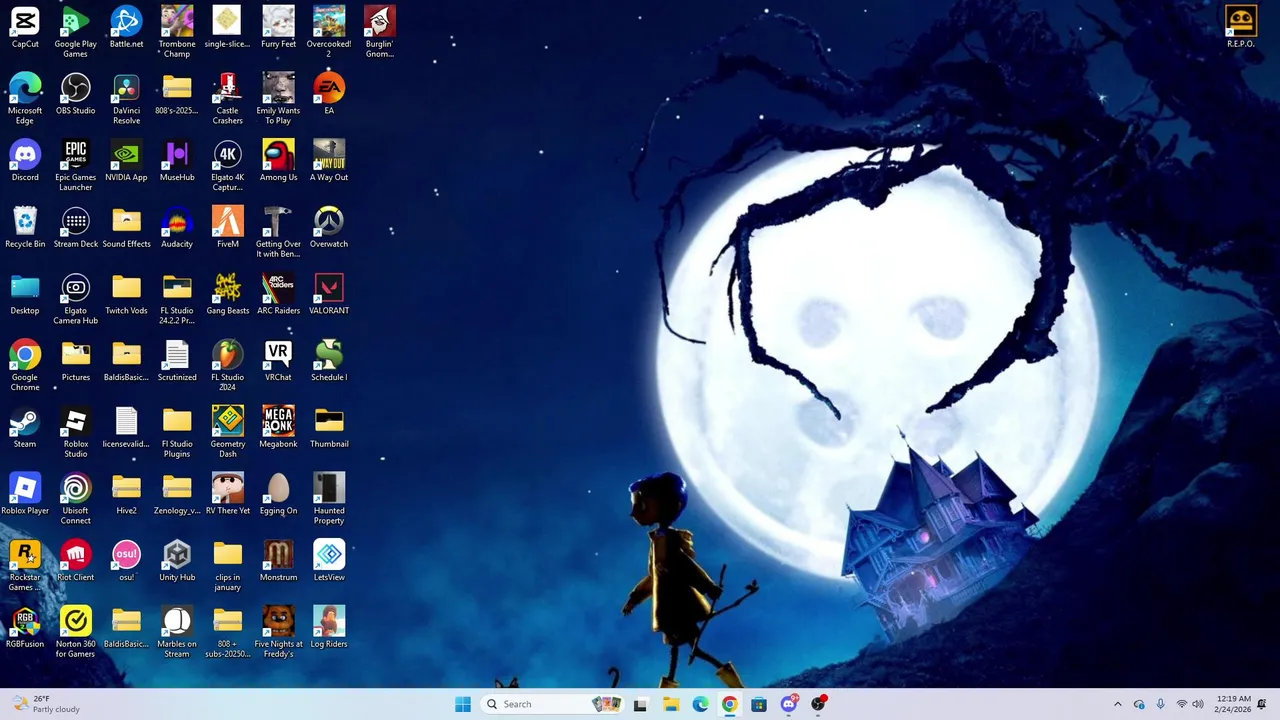Open the CapCut desktop shortcut

(x=25, y=28)
